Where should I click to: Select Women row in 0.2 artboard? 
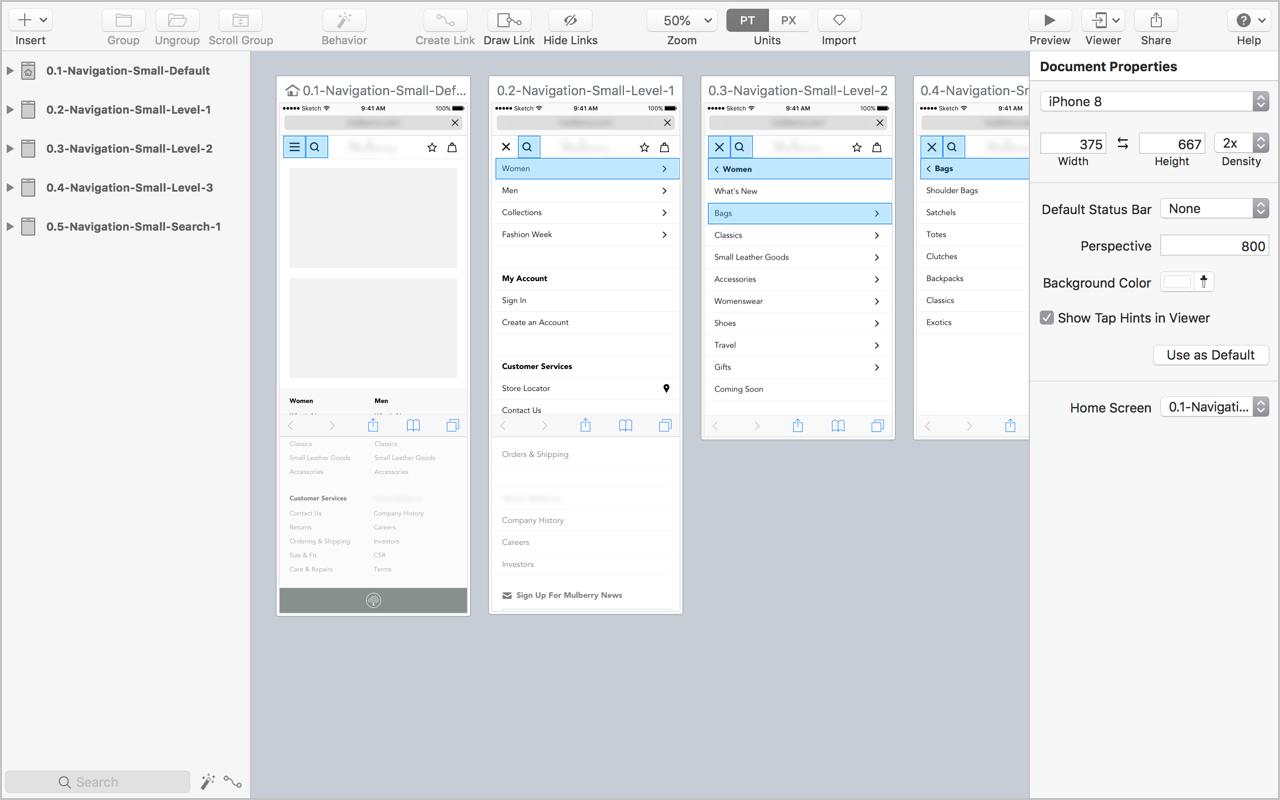(x=587, y=169)
